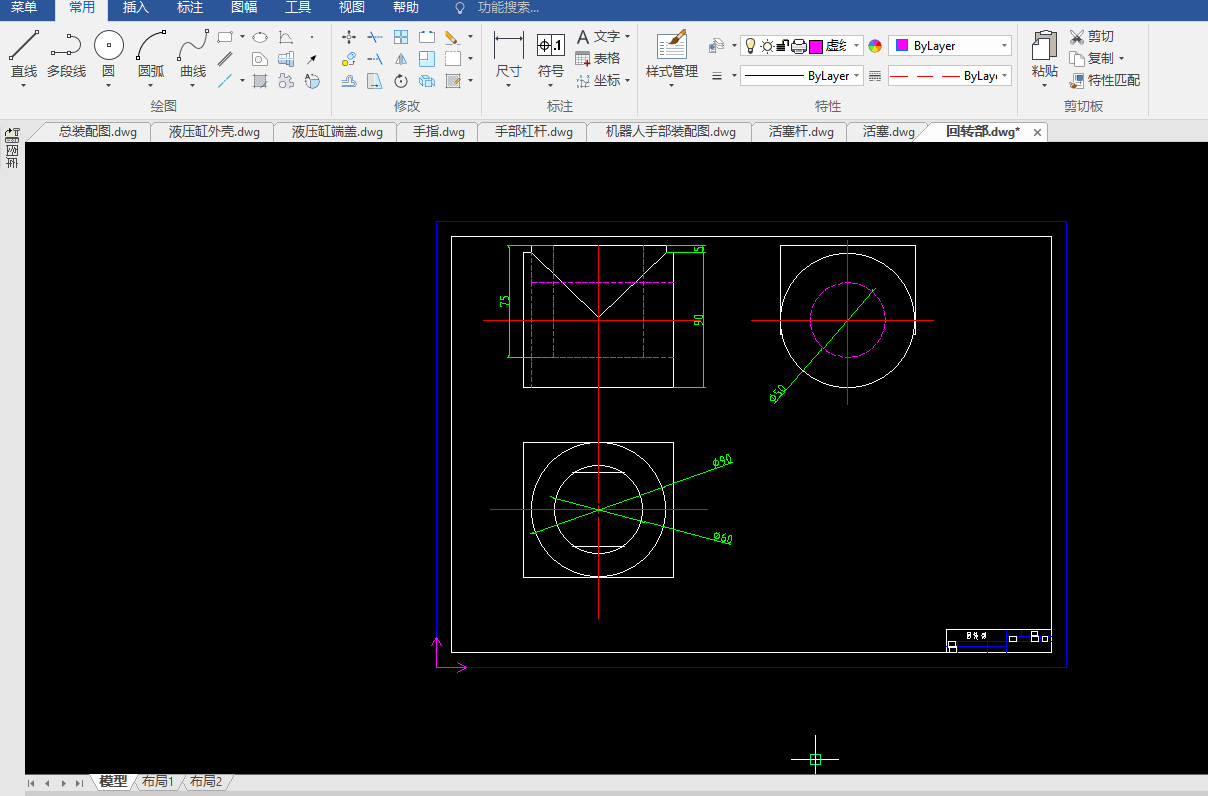
Task: Switch to the 布局2 layout tab
Action: coord(205,782)
